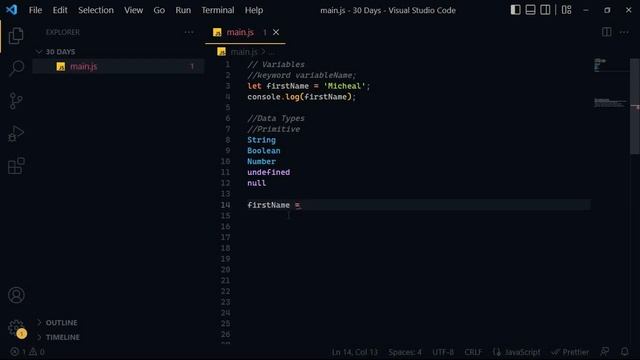Open editor More Actions ellipsis
Viewport: 640px width, 360px height.
click(624, 32)
